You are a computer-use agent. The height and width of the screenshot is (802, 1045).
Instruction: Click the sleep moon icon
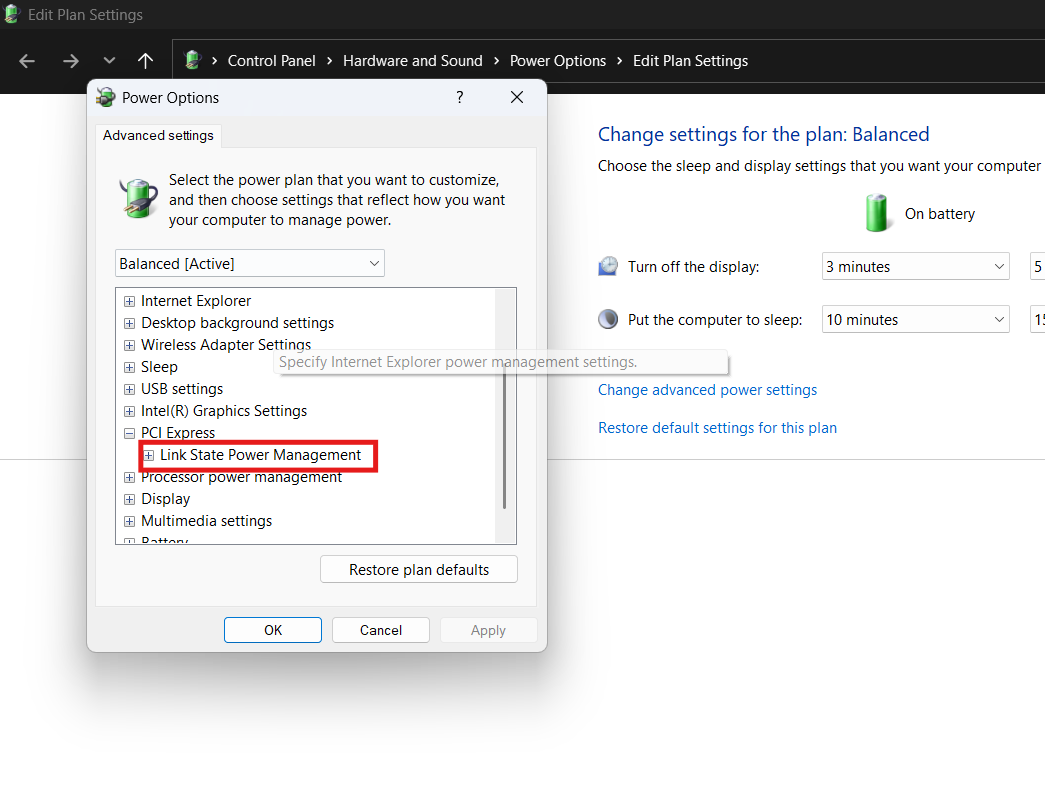coord(608,320)
